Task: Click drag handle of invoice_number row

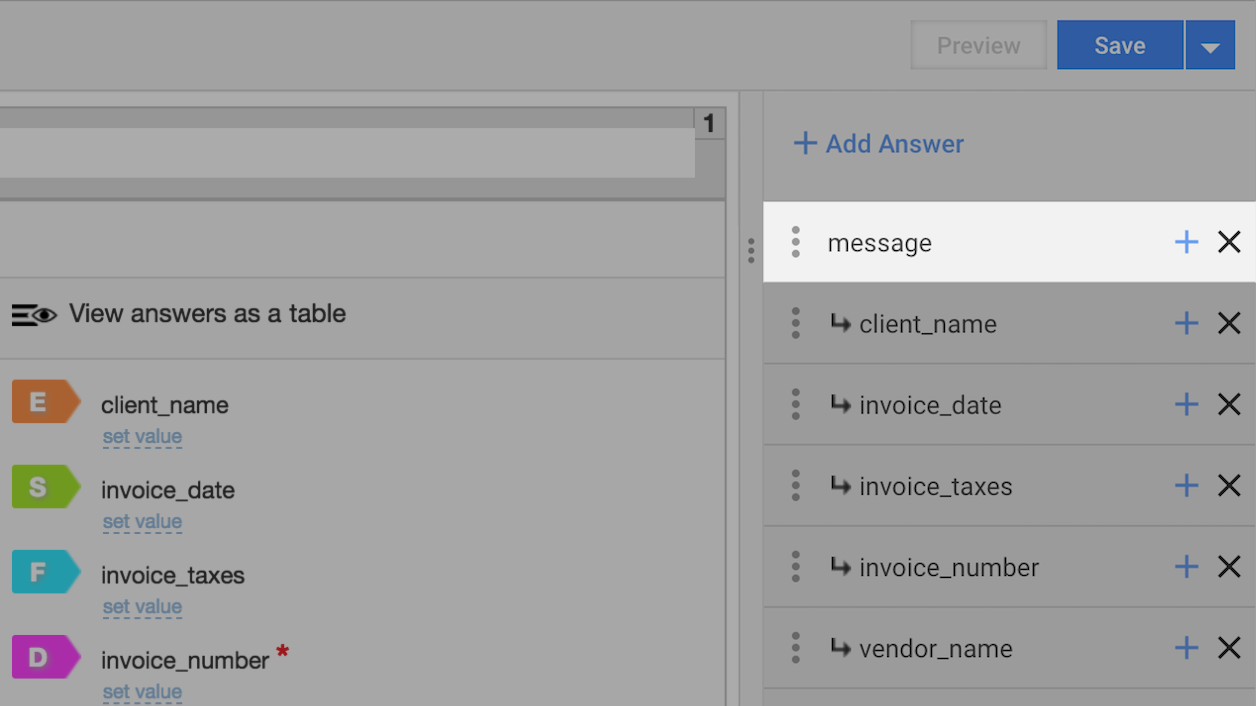Action: point(796,566)
